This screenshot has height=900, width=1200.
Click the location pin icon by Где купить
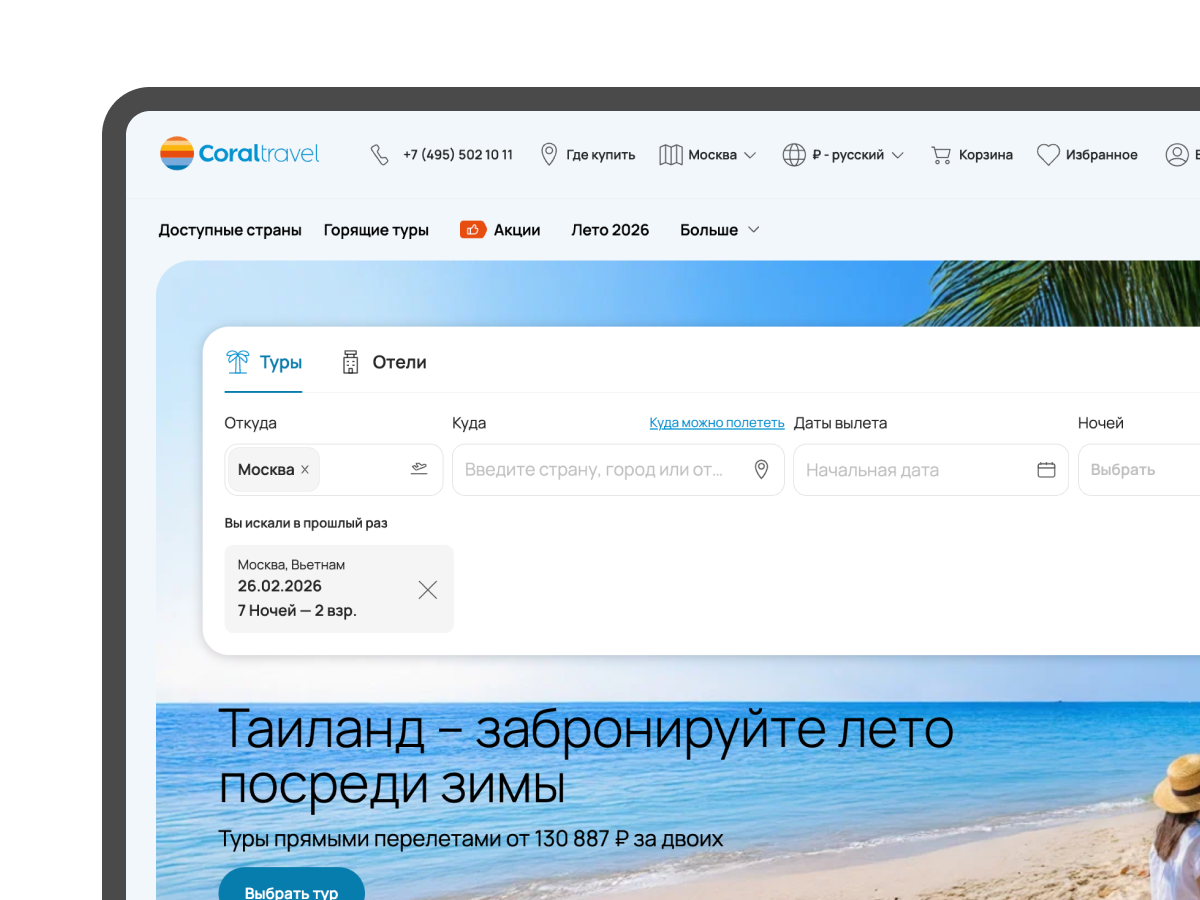[549, 155]
